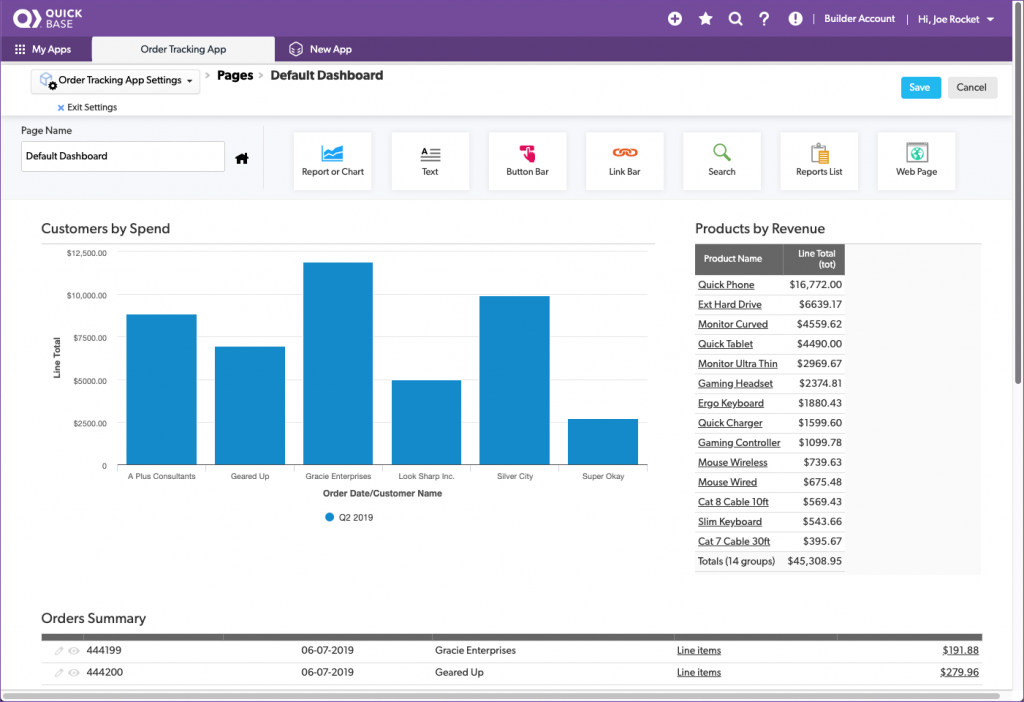Save the dashboard page
Viewport: 1024px width, 702px height.
[x=920, y=88]
